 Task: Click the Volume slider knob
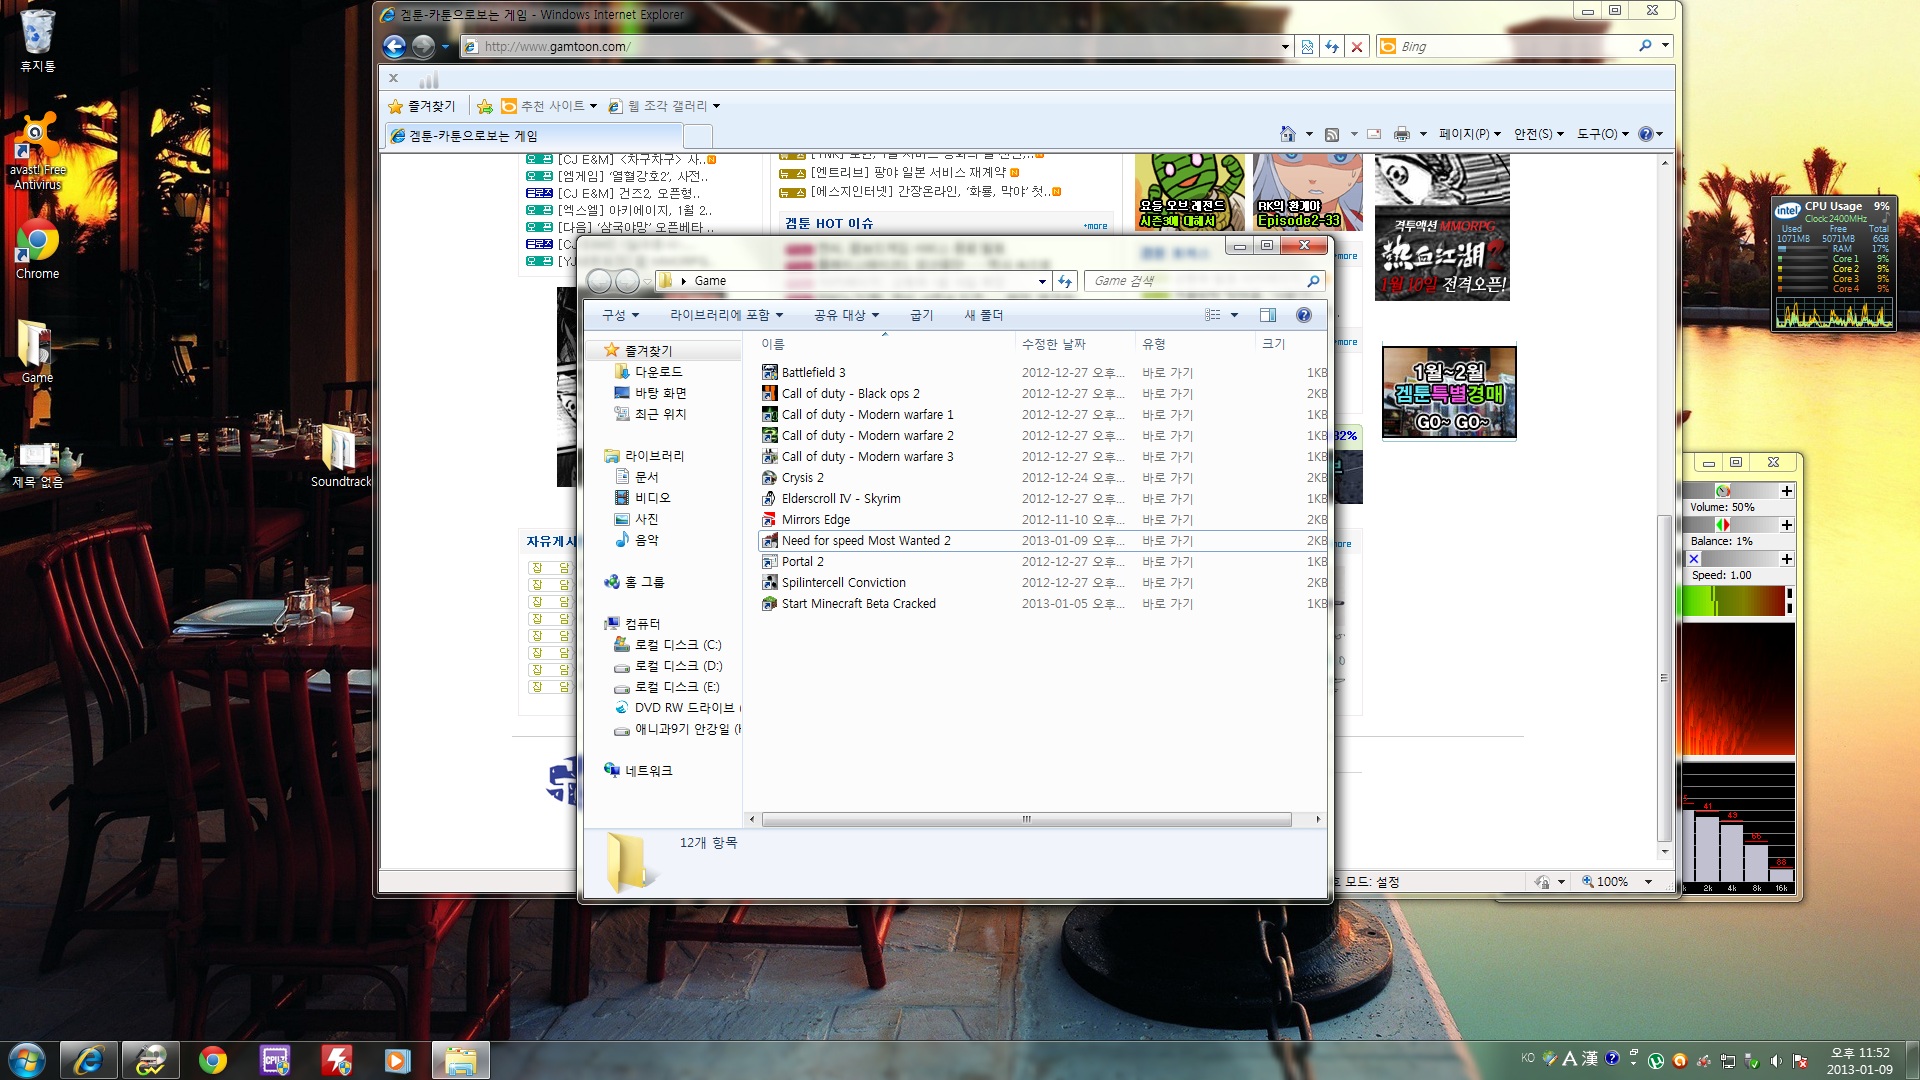(1723, 491)
